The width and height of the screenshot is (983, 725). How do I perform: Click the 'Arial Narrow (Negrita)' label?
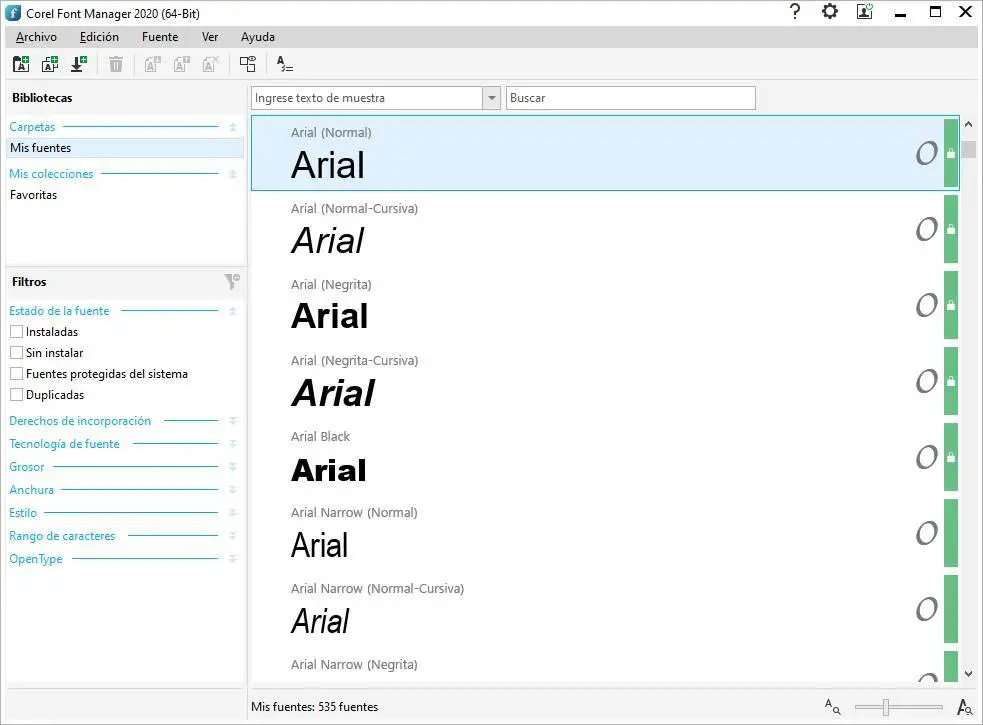(x=354, y=664)
